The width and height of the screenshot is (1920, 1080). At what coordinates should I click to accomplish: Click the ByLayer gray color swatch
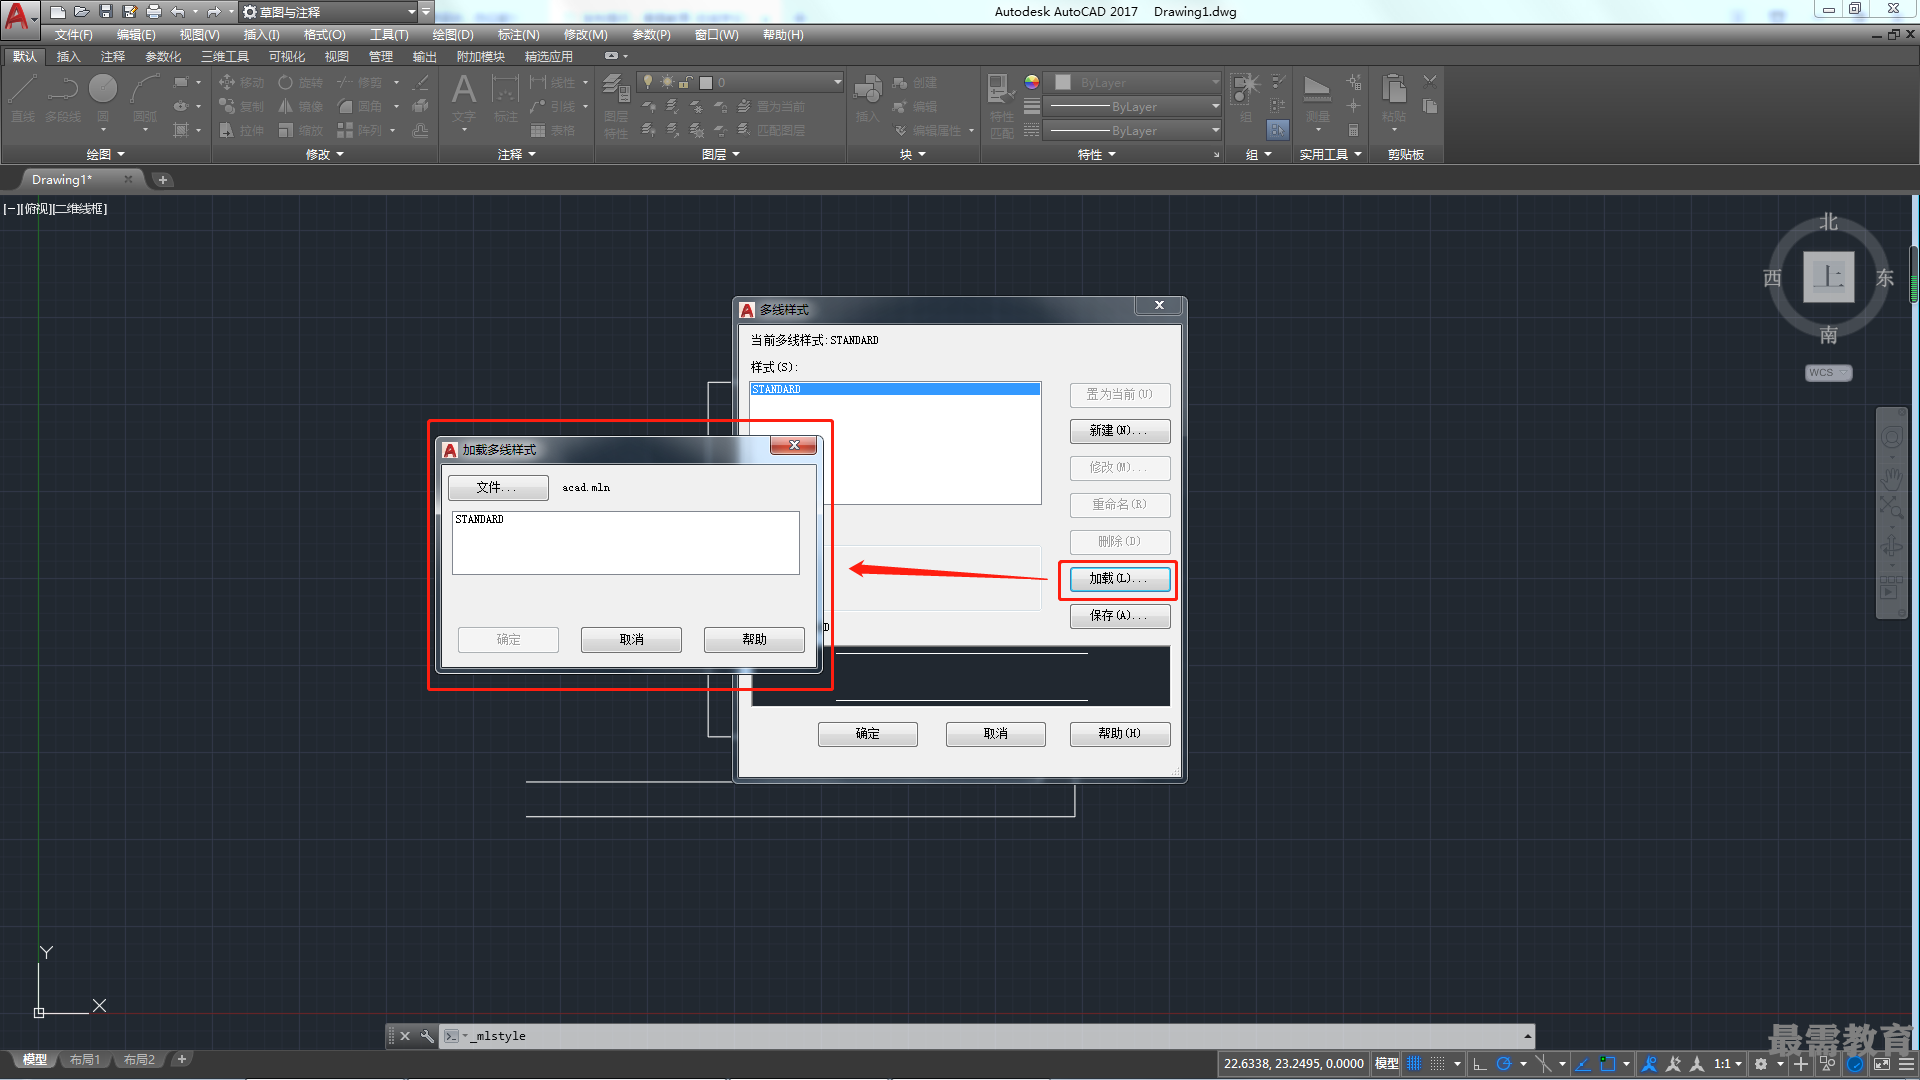[x=1063, y=82]
